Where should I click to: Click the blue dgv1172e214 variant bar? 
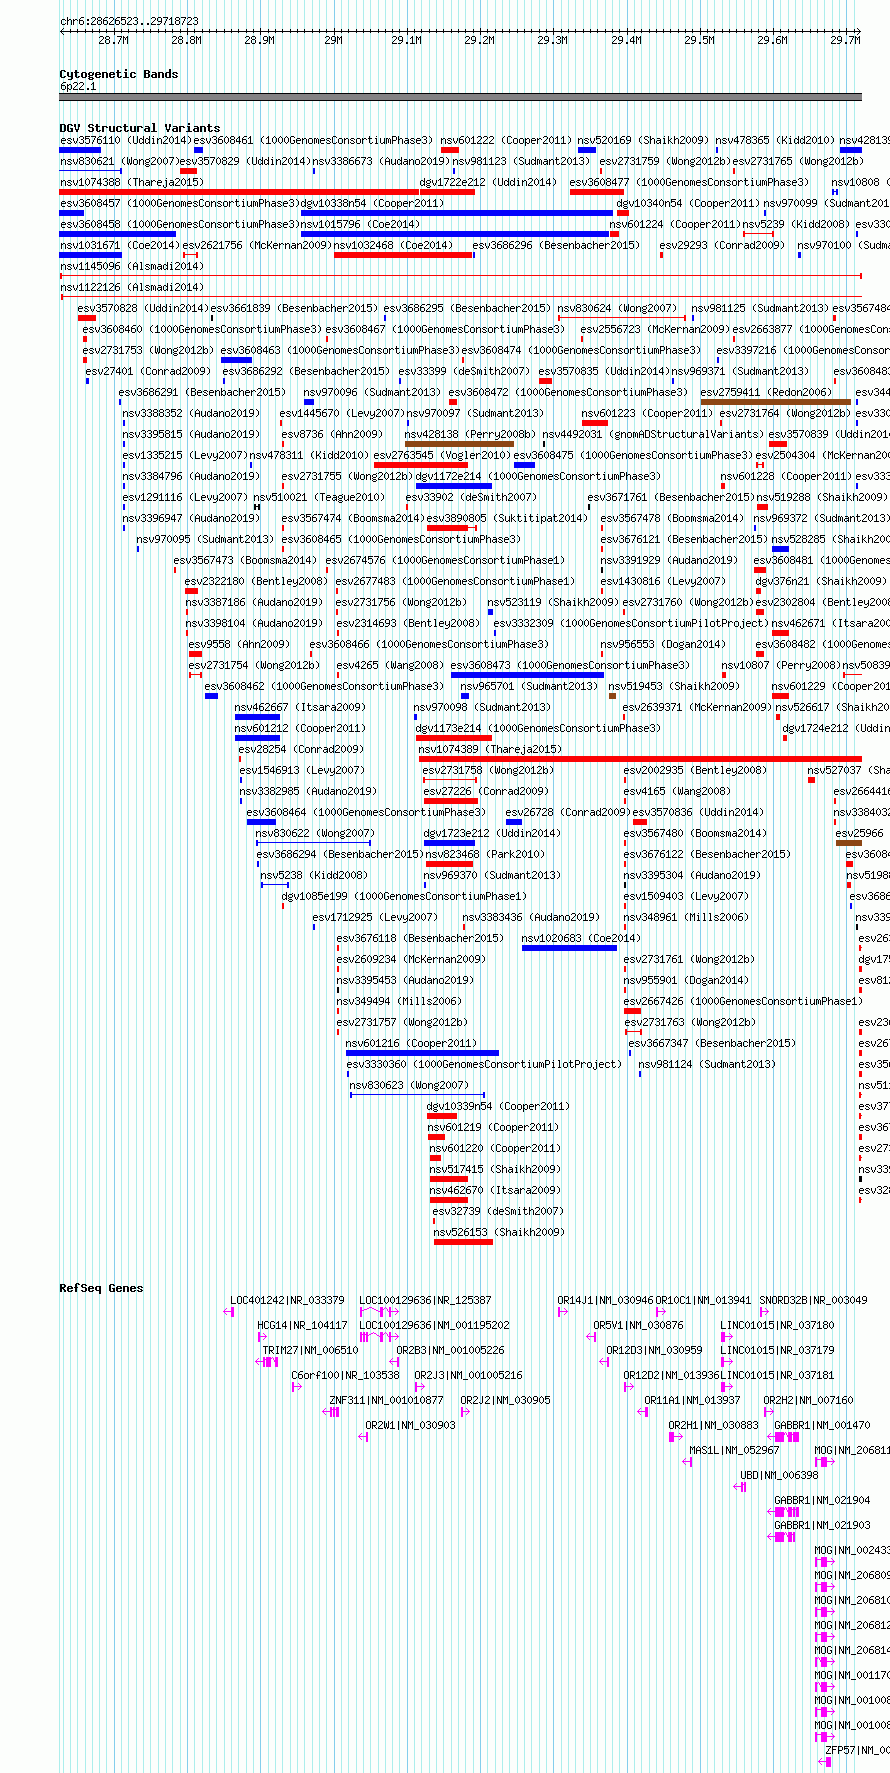454,486
